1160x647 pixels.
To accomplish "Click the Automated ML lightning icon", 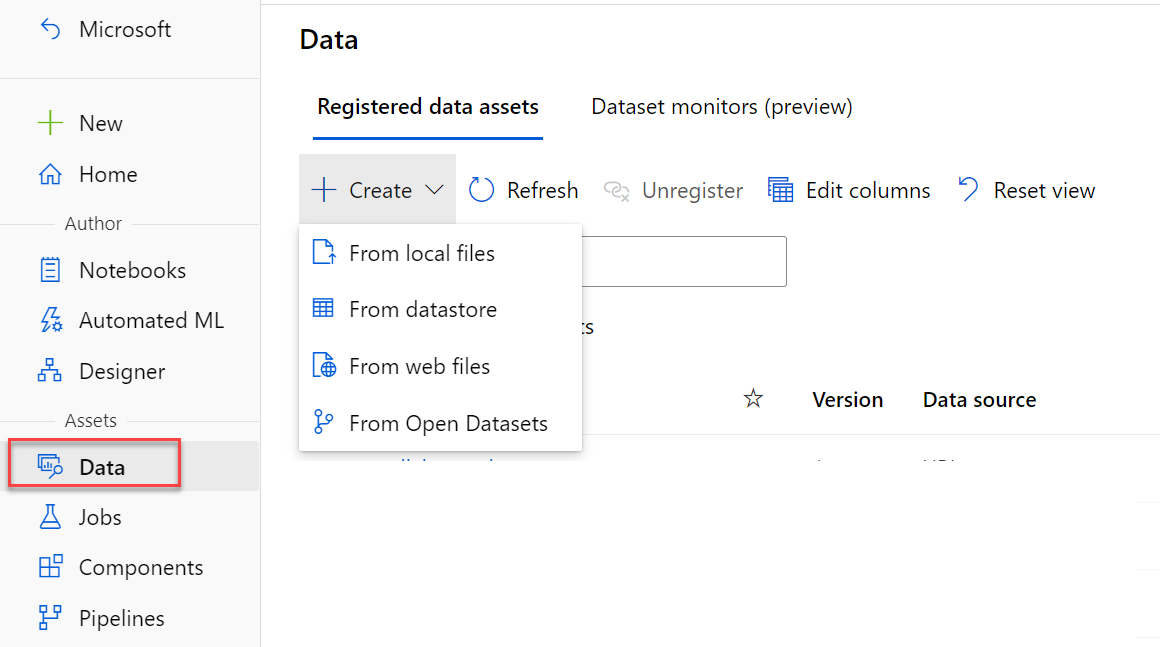I will click(x=50, y=320).
